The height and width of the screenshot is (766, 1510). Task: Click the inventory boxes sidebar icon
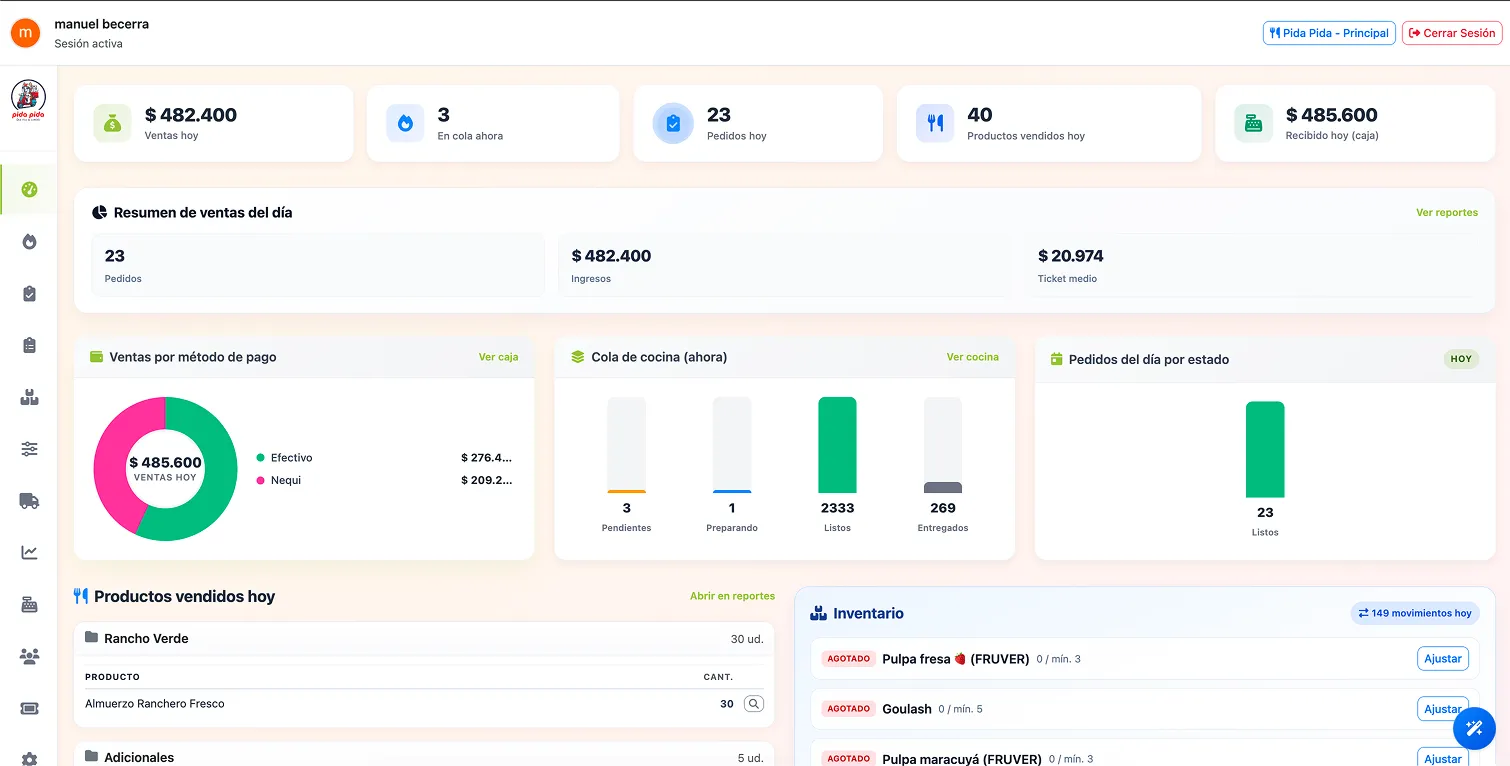29,397
